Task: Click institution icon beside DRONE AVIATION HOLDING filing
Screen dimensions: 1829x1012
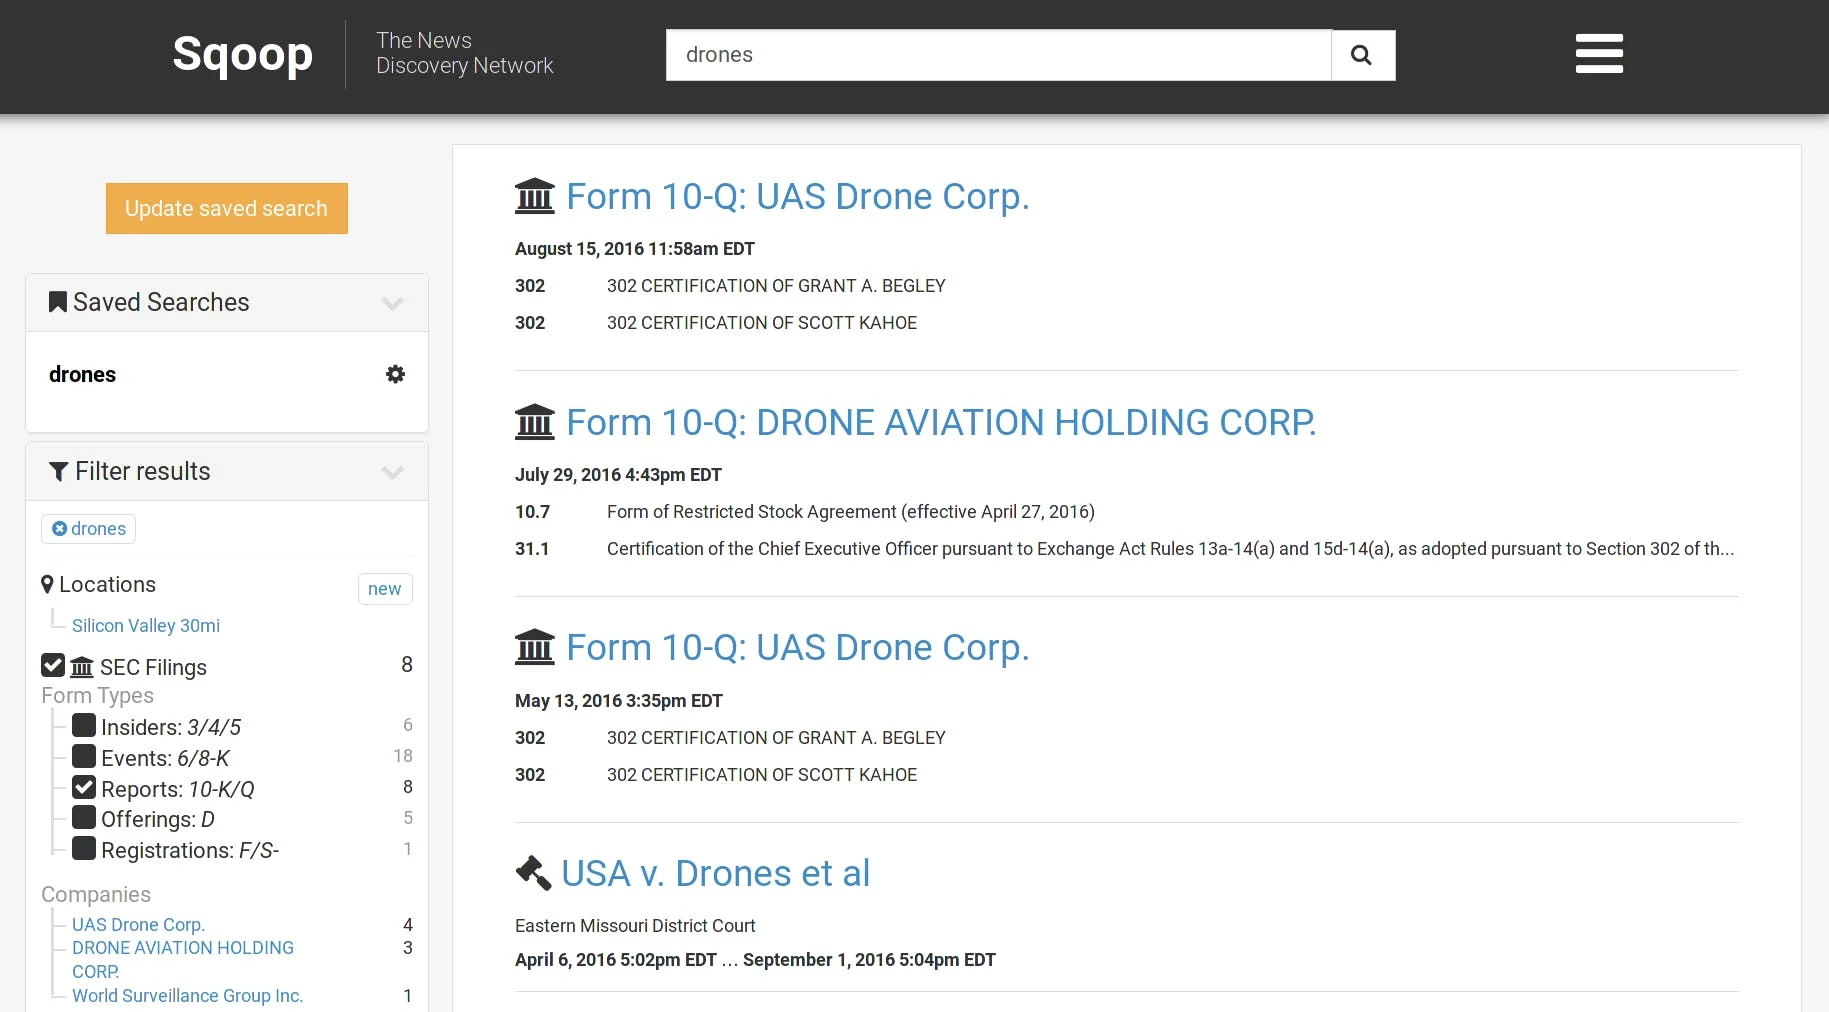Action: coord(535,422)
